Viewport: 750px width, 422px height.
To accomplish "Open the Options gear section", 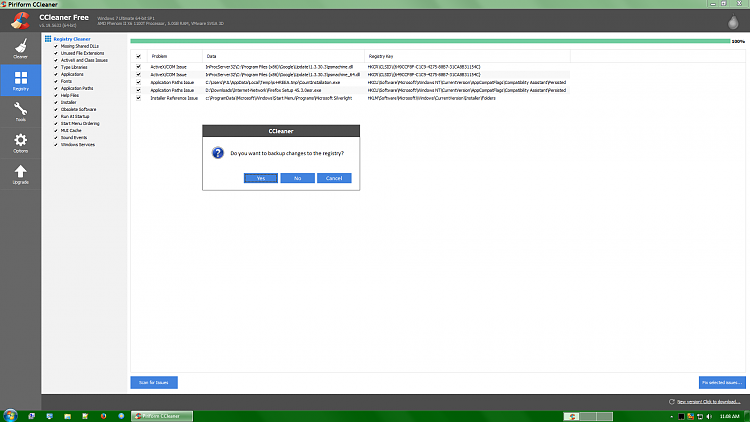I will click(x=21, y=143).
